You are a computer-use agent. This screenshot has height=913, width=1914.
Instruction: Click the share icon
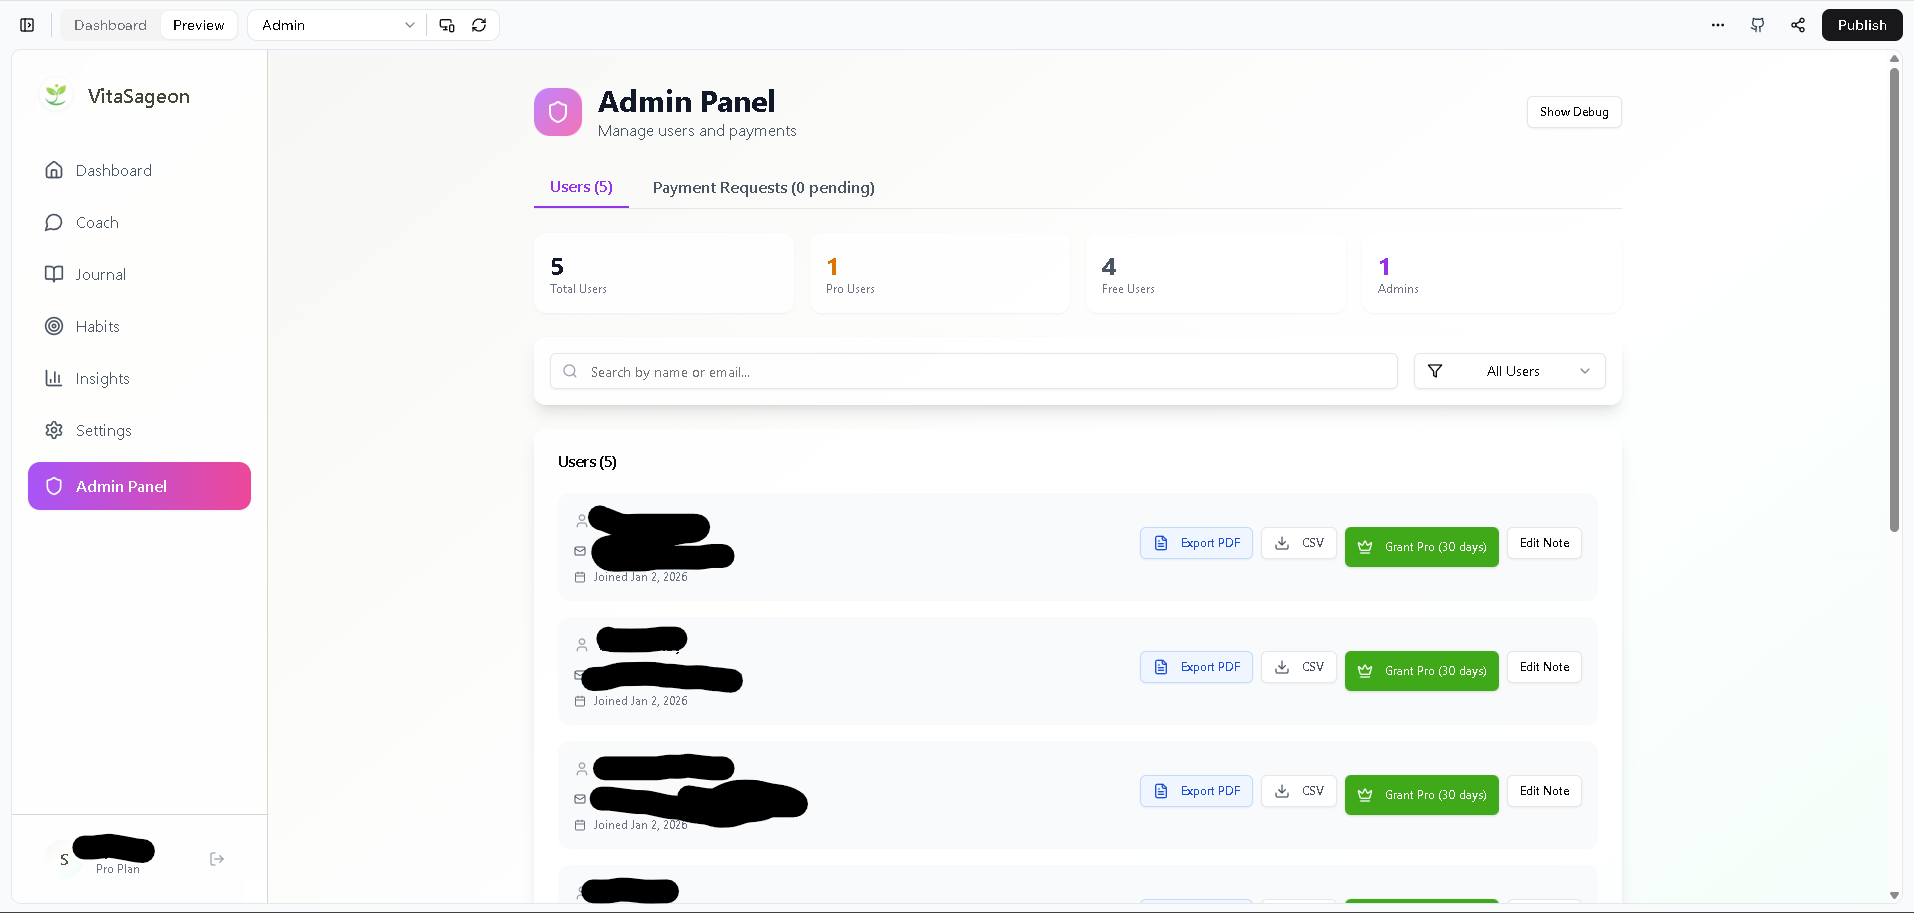(x=1798, y=25)
